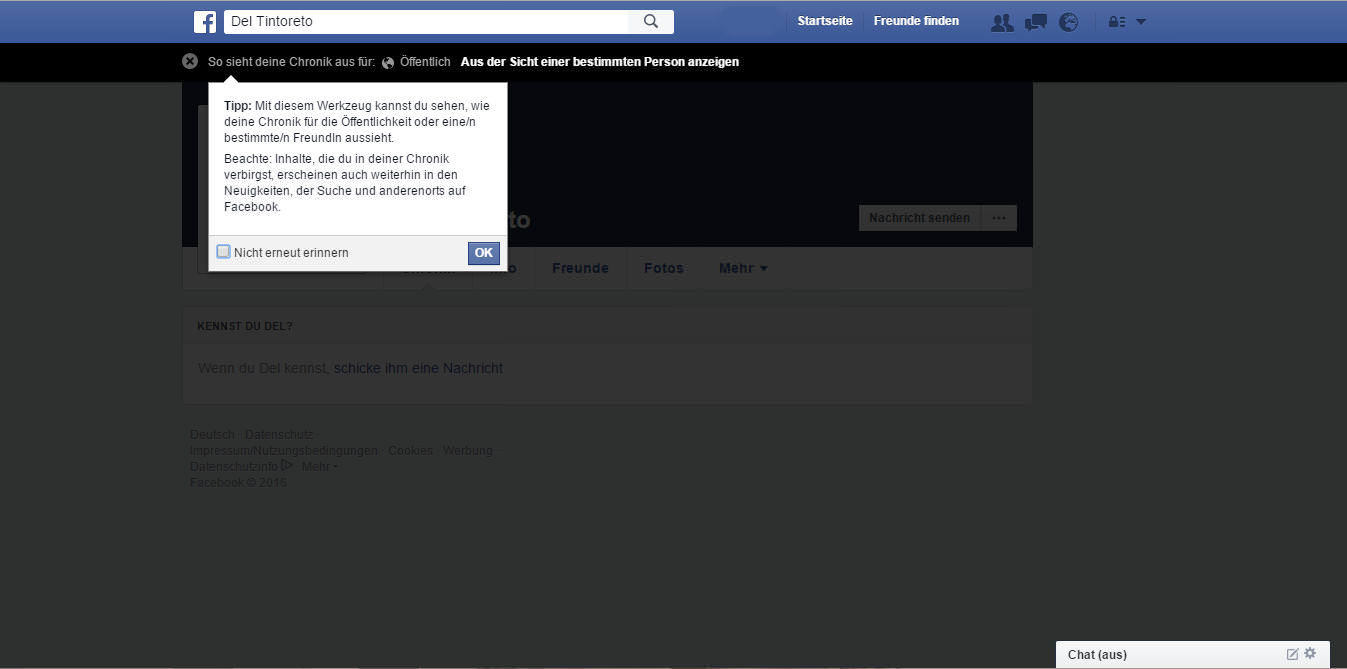Image resolution: width=1347 pixels, height=669 pixels.
Task: Click into the search field 'Del Tintoreto'
Action: pos(427,21)
